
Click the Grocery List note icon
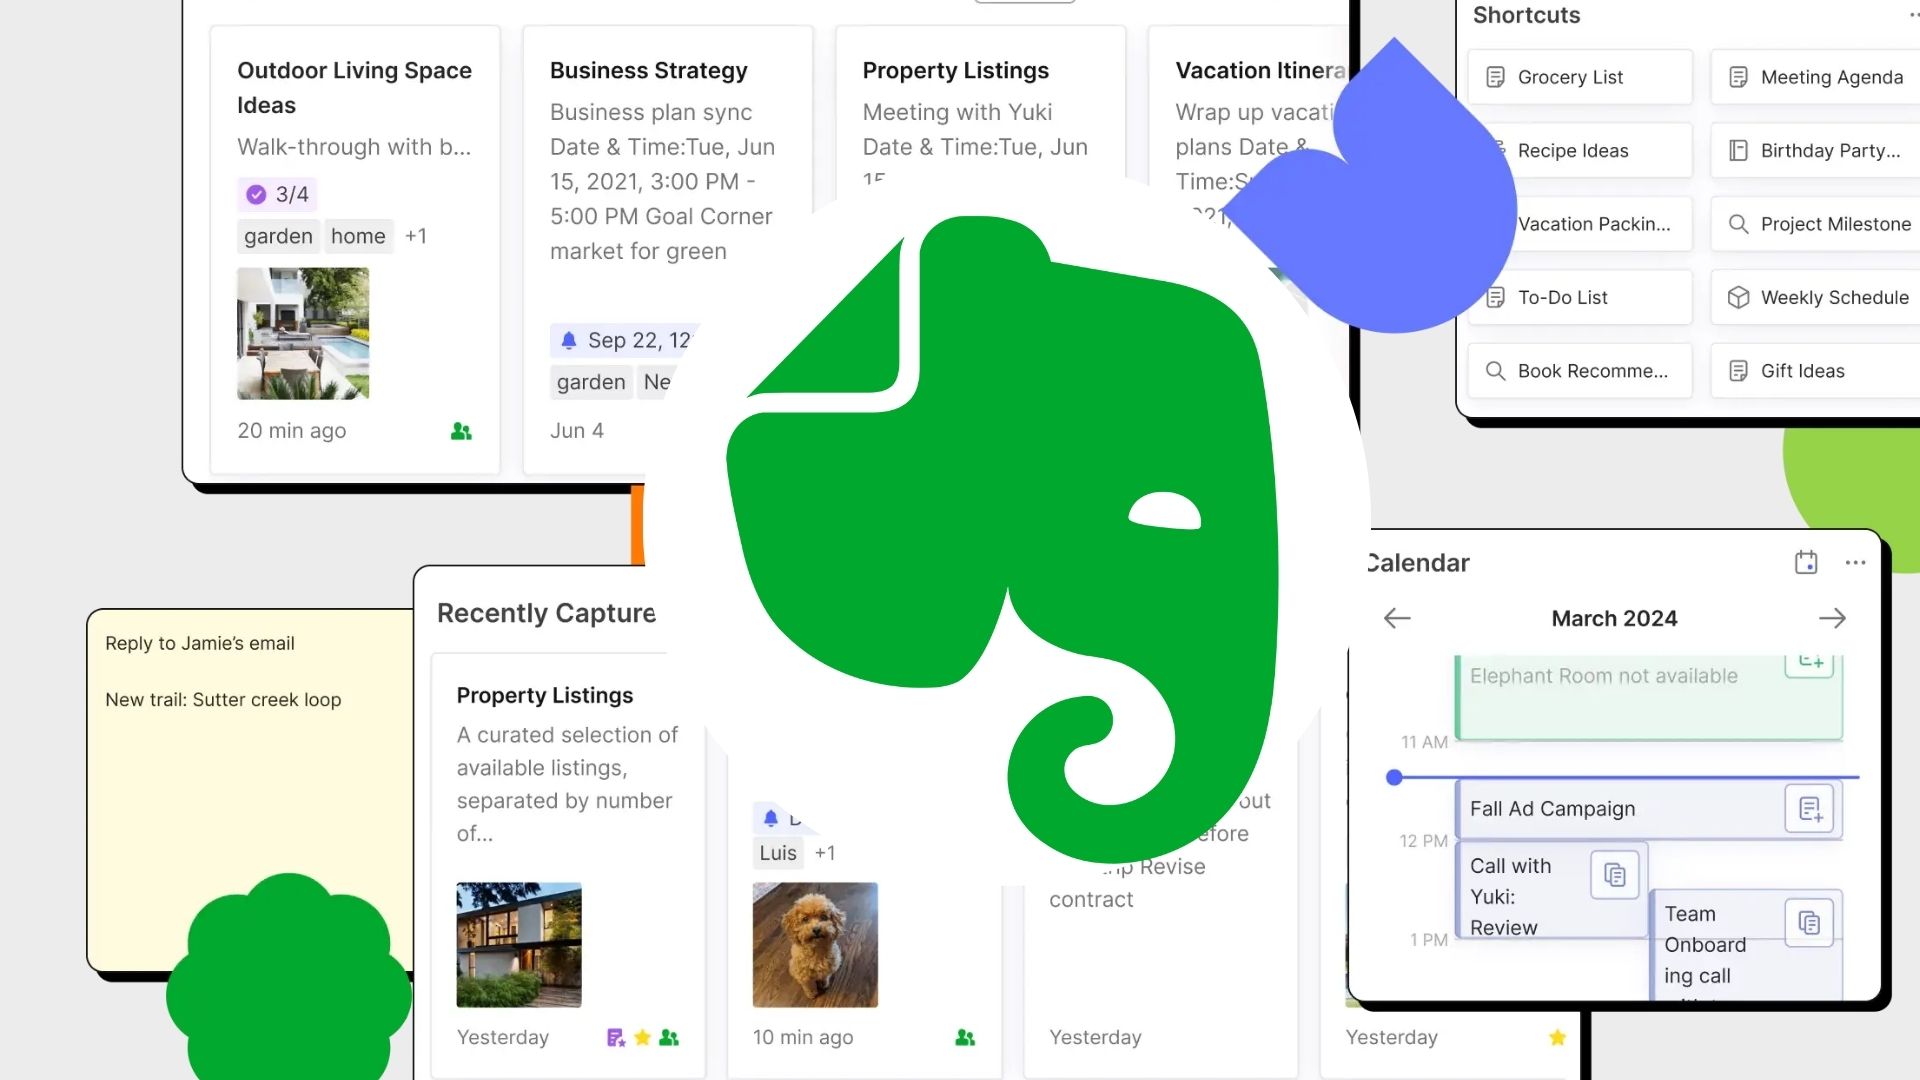click(1495, 77)
